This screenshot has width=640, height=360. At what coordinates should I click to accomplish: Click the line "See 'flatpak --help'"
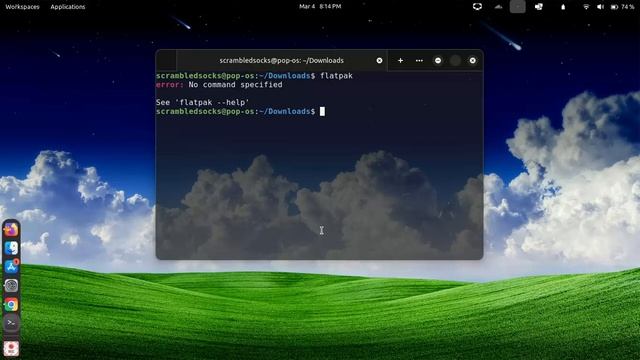202,102
